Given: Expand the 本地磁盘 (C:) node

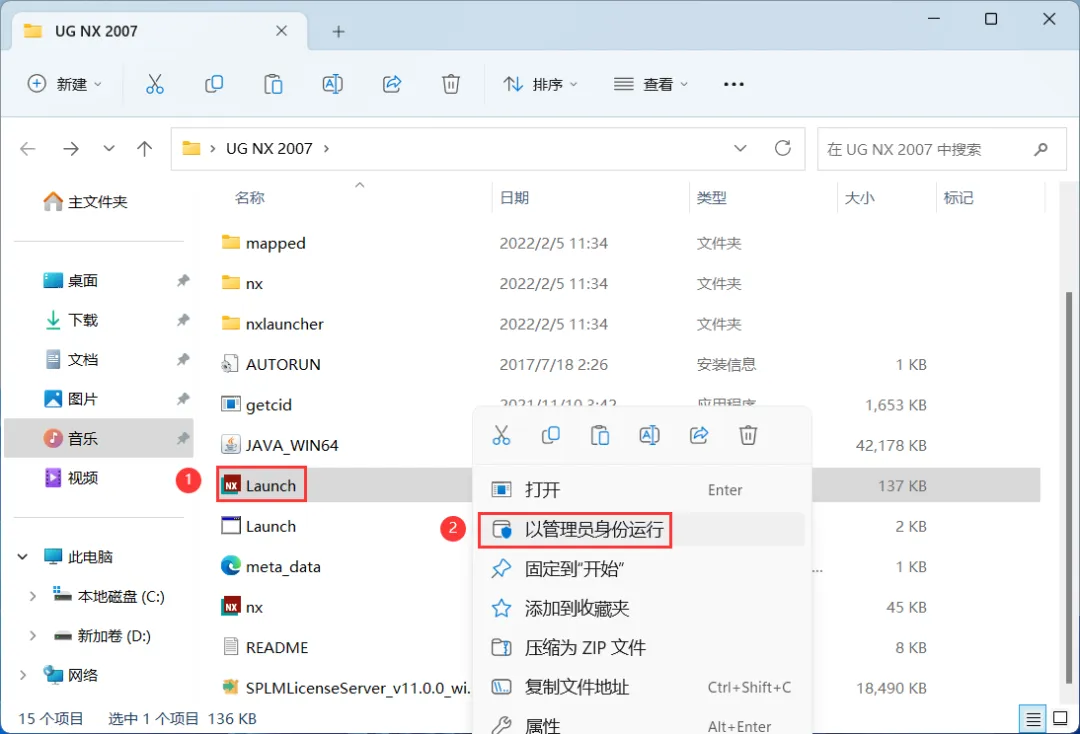Looking at the screenshot, I should [32, 596].
